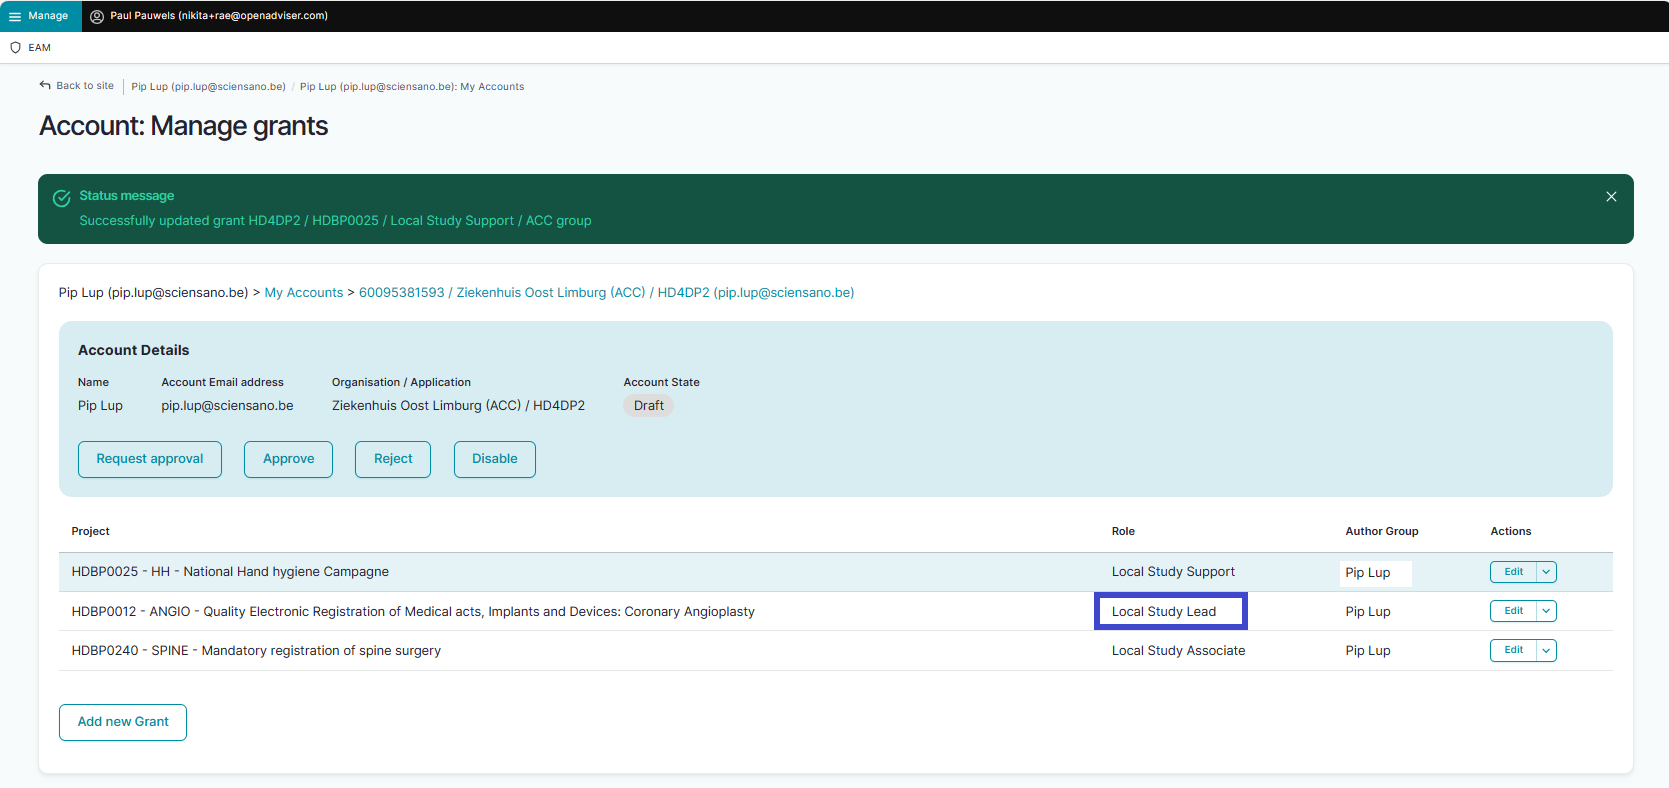Approve the account
This screenshot has width=1669, height=788.
288,459
